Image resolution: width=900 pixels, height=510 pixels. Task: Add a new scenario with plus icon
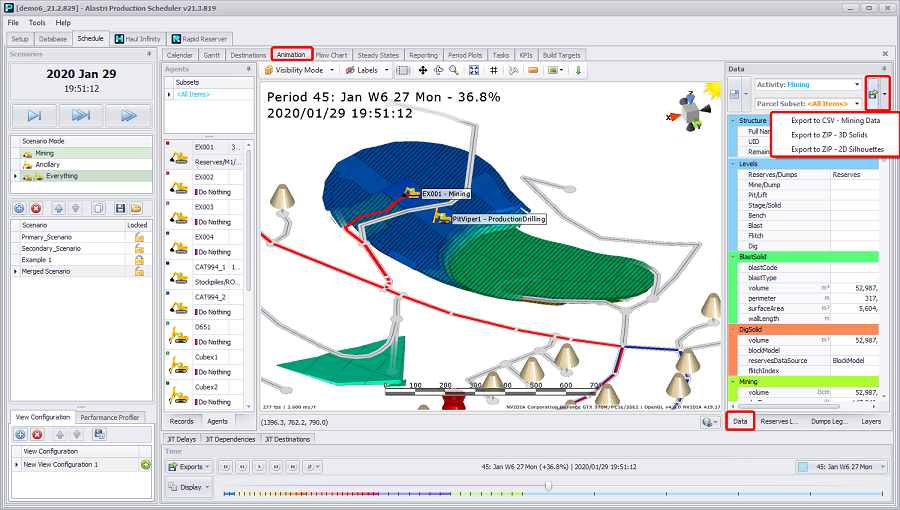pos(20,208)
